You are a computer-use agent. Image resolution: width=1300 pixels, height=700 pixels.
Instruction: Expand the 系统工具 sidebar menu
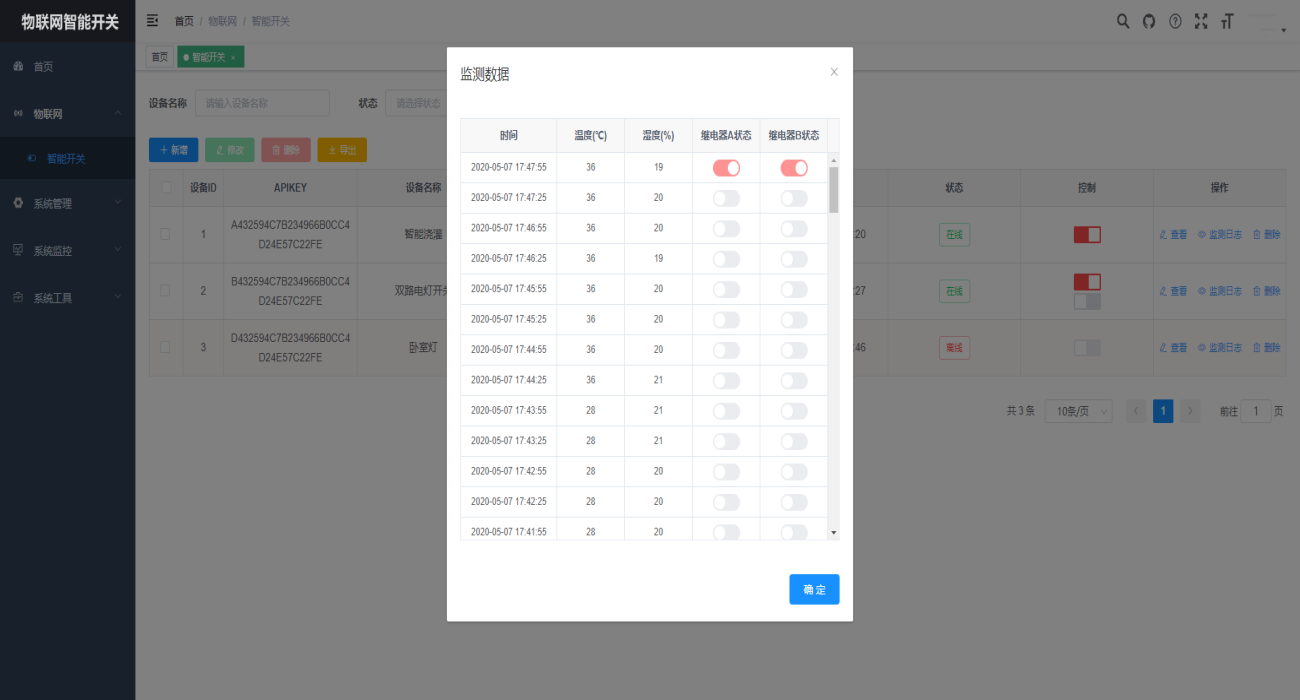[x=68, y=297]
